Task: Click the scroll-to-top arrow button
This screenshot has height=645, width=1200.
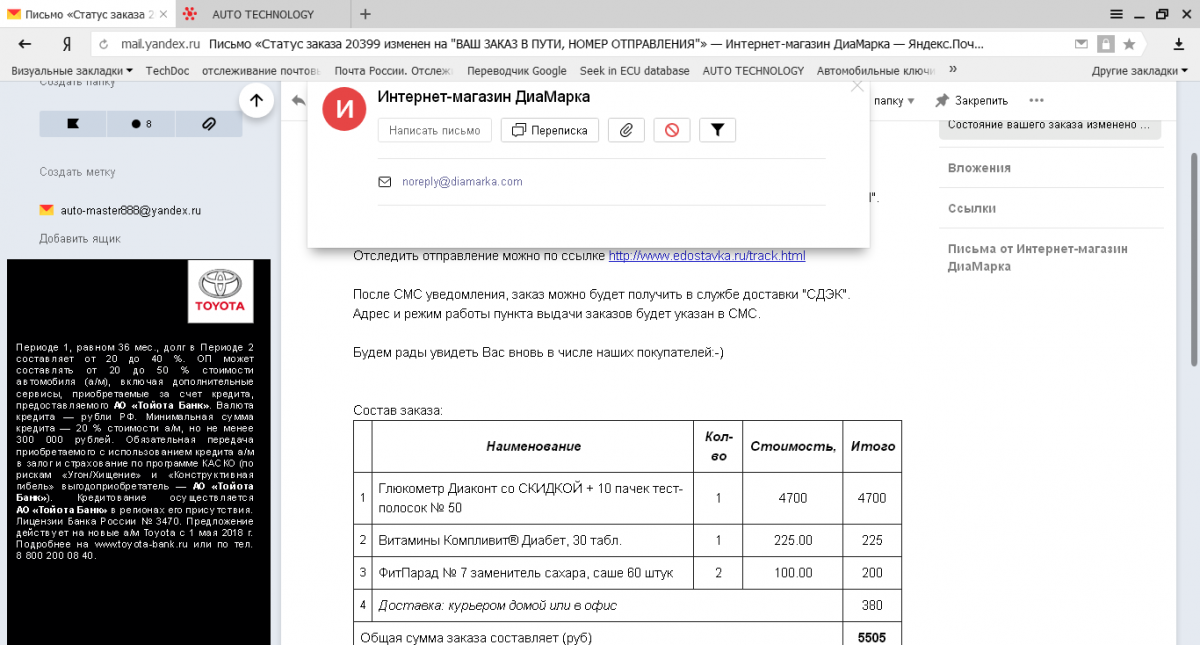Action: point(257,100)
